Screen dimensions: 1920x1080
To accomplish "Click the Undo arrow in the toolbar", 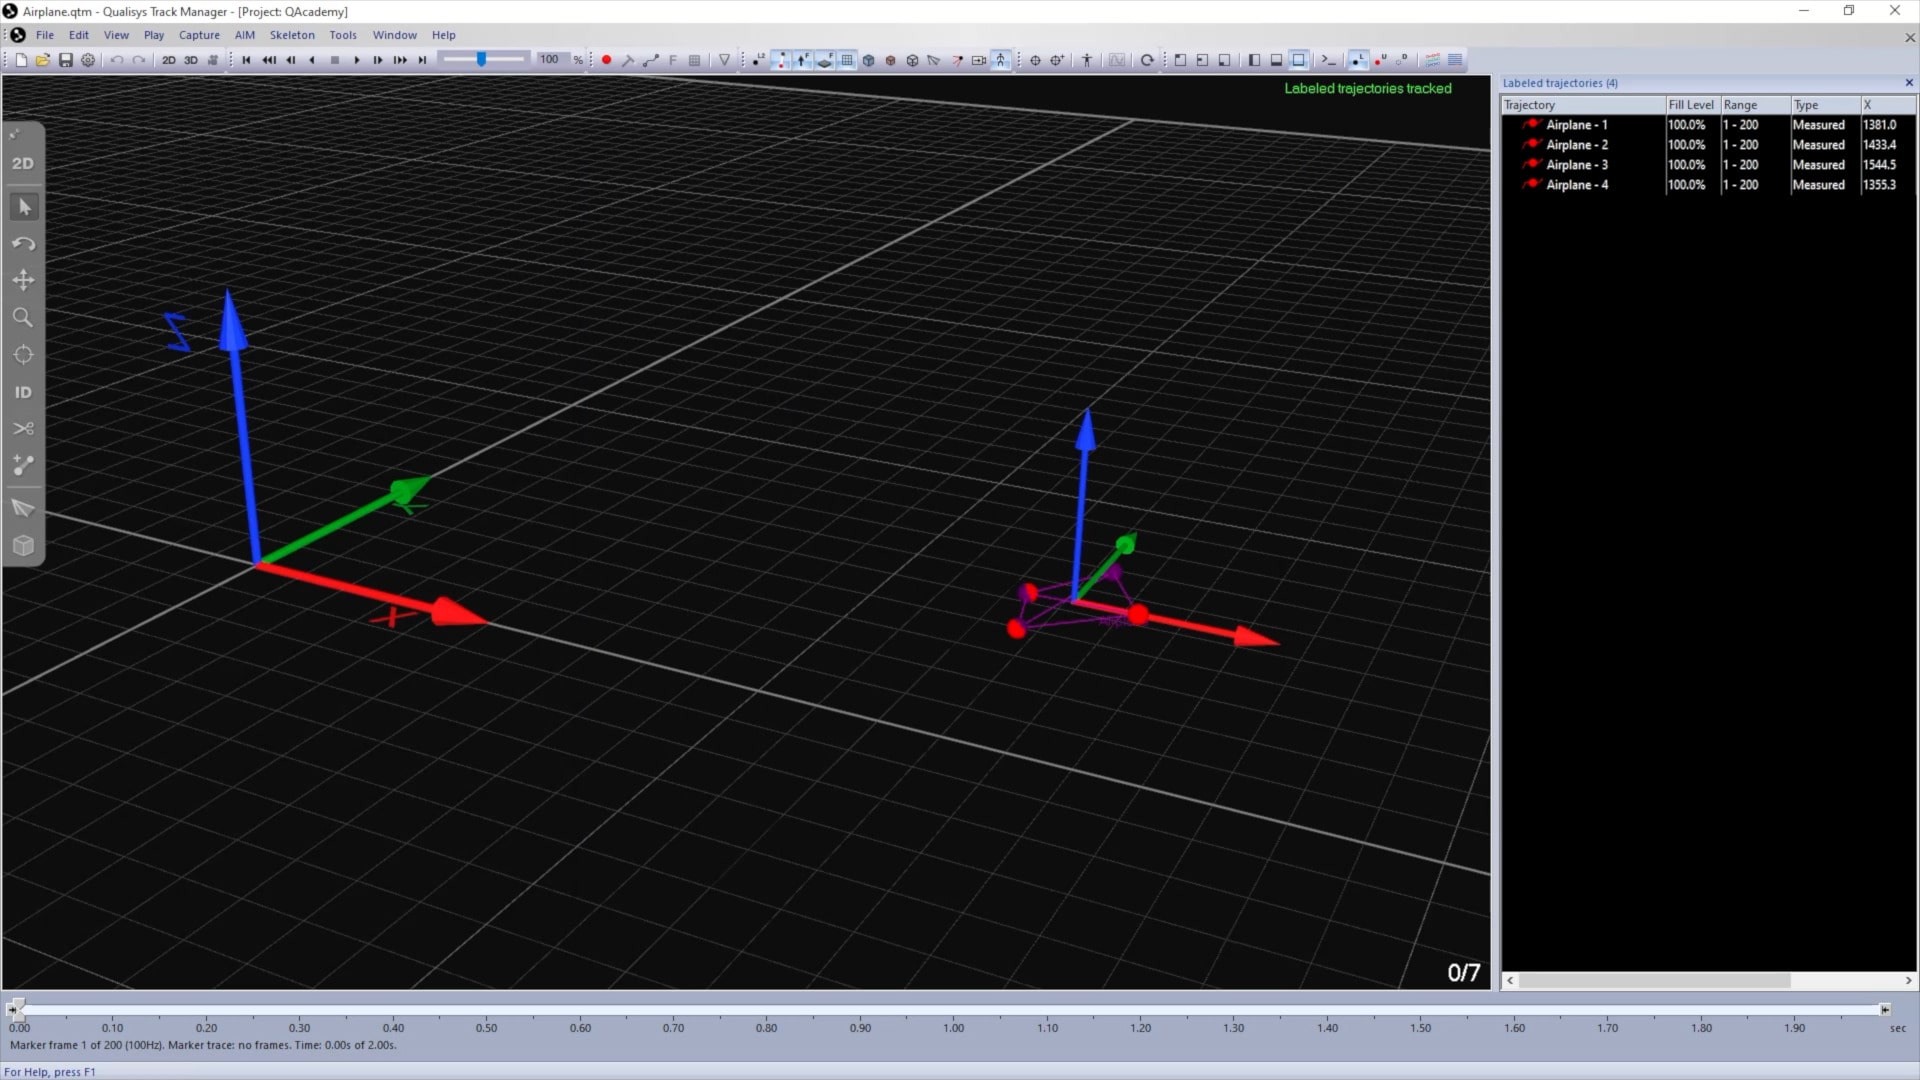I will tap(117, 60).
